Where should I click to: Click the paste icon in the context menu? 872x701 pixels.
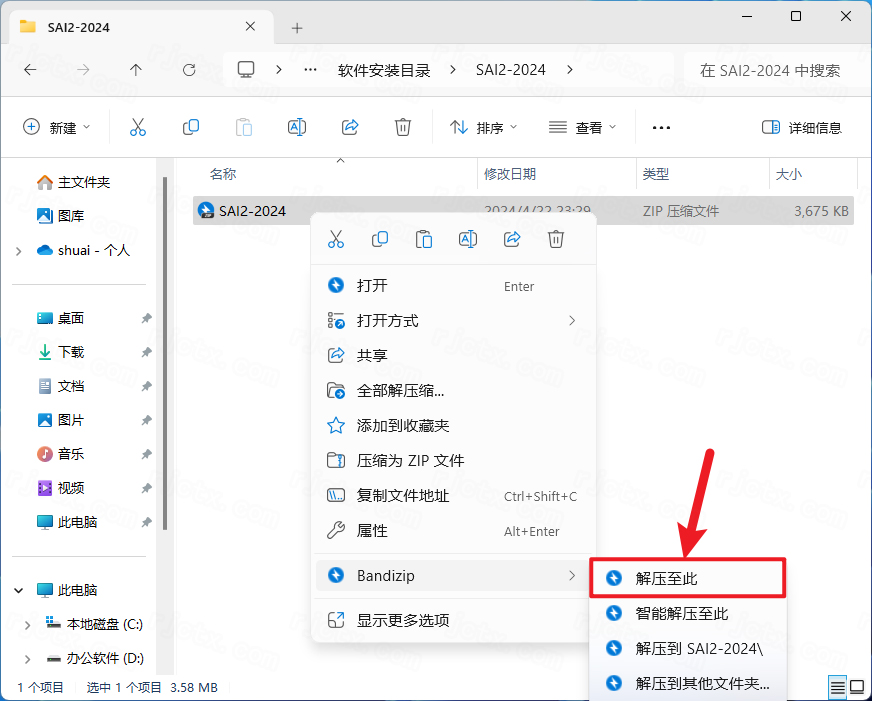424,240
